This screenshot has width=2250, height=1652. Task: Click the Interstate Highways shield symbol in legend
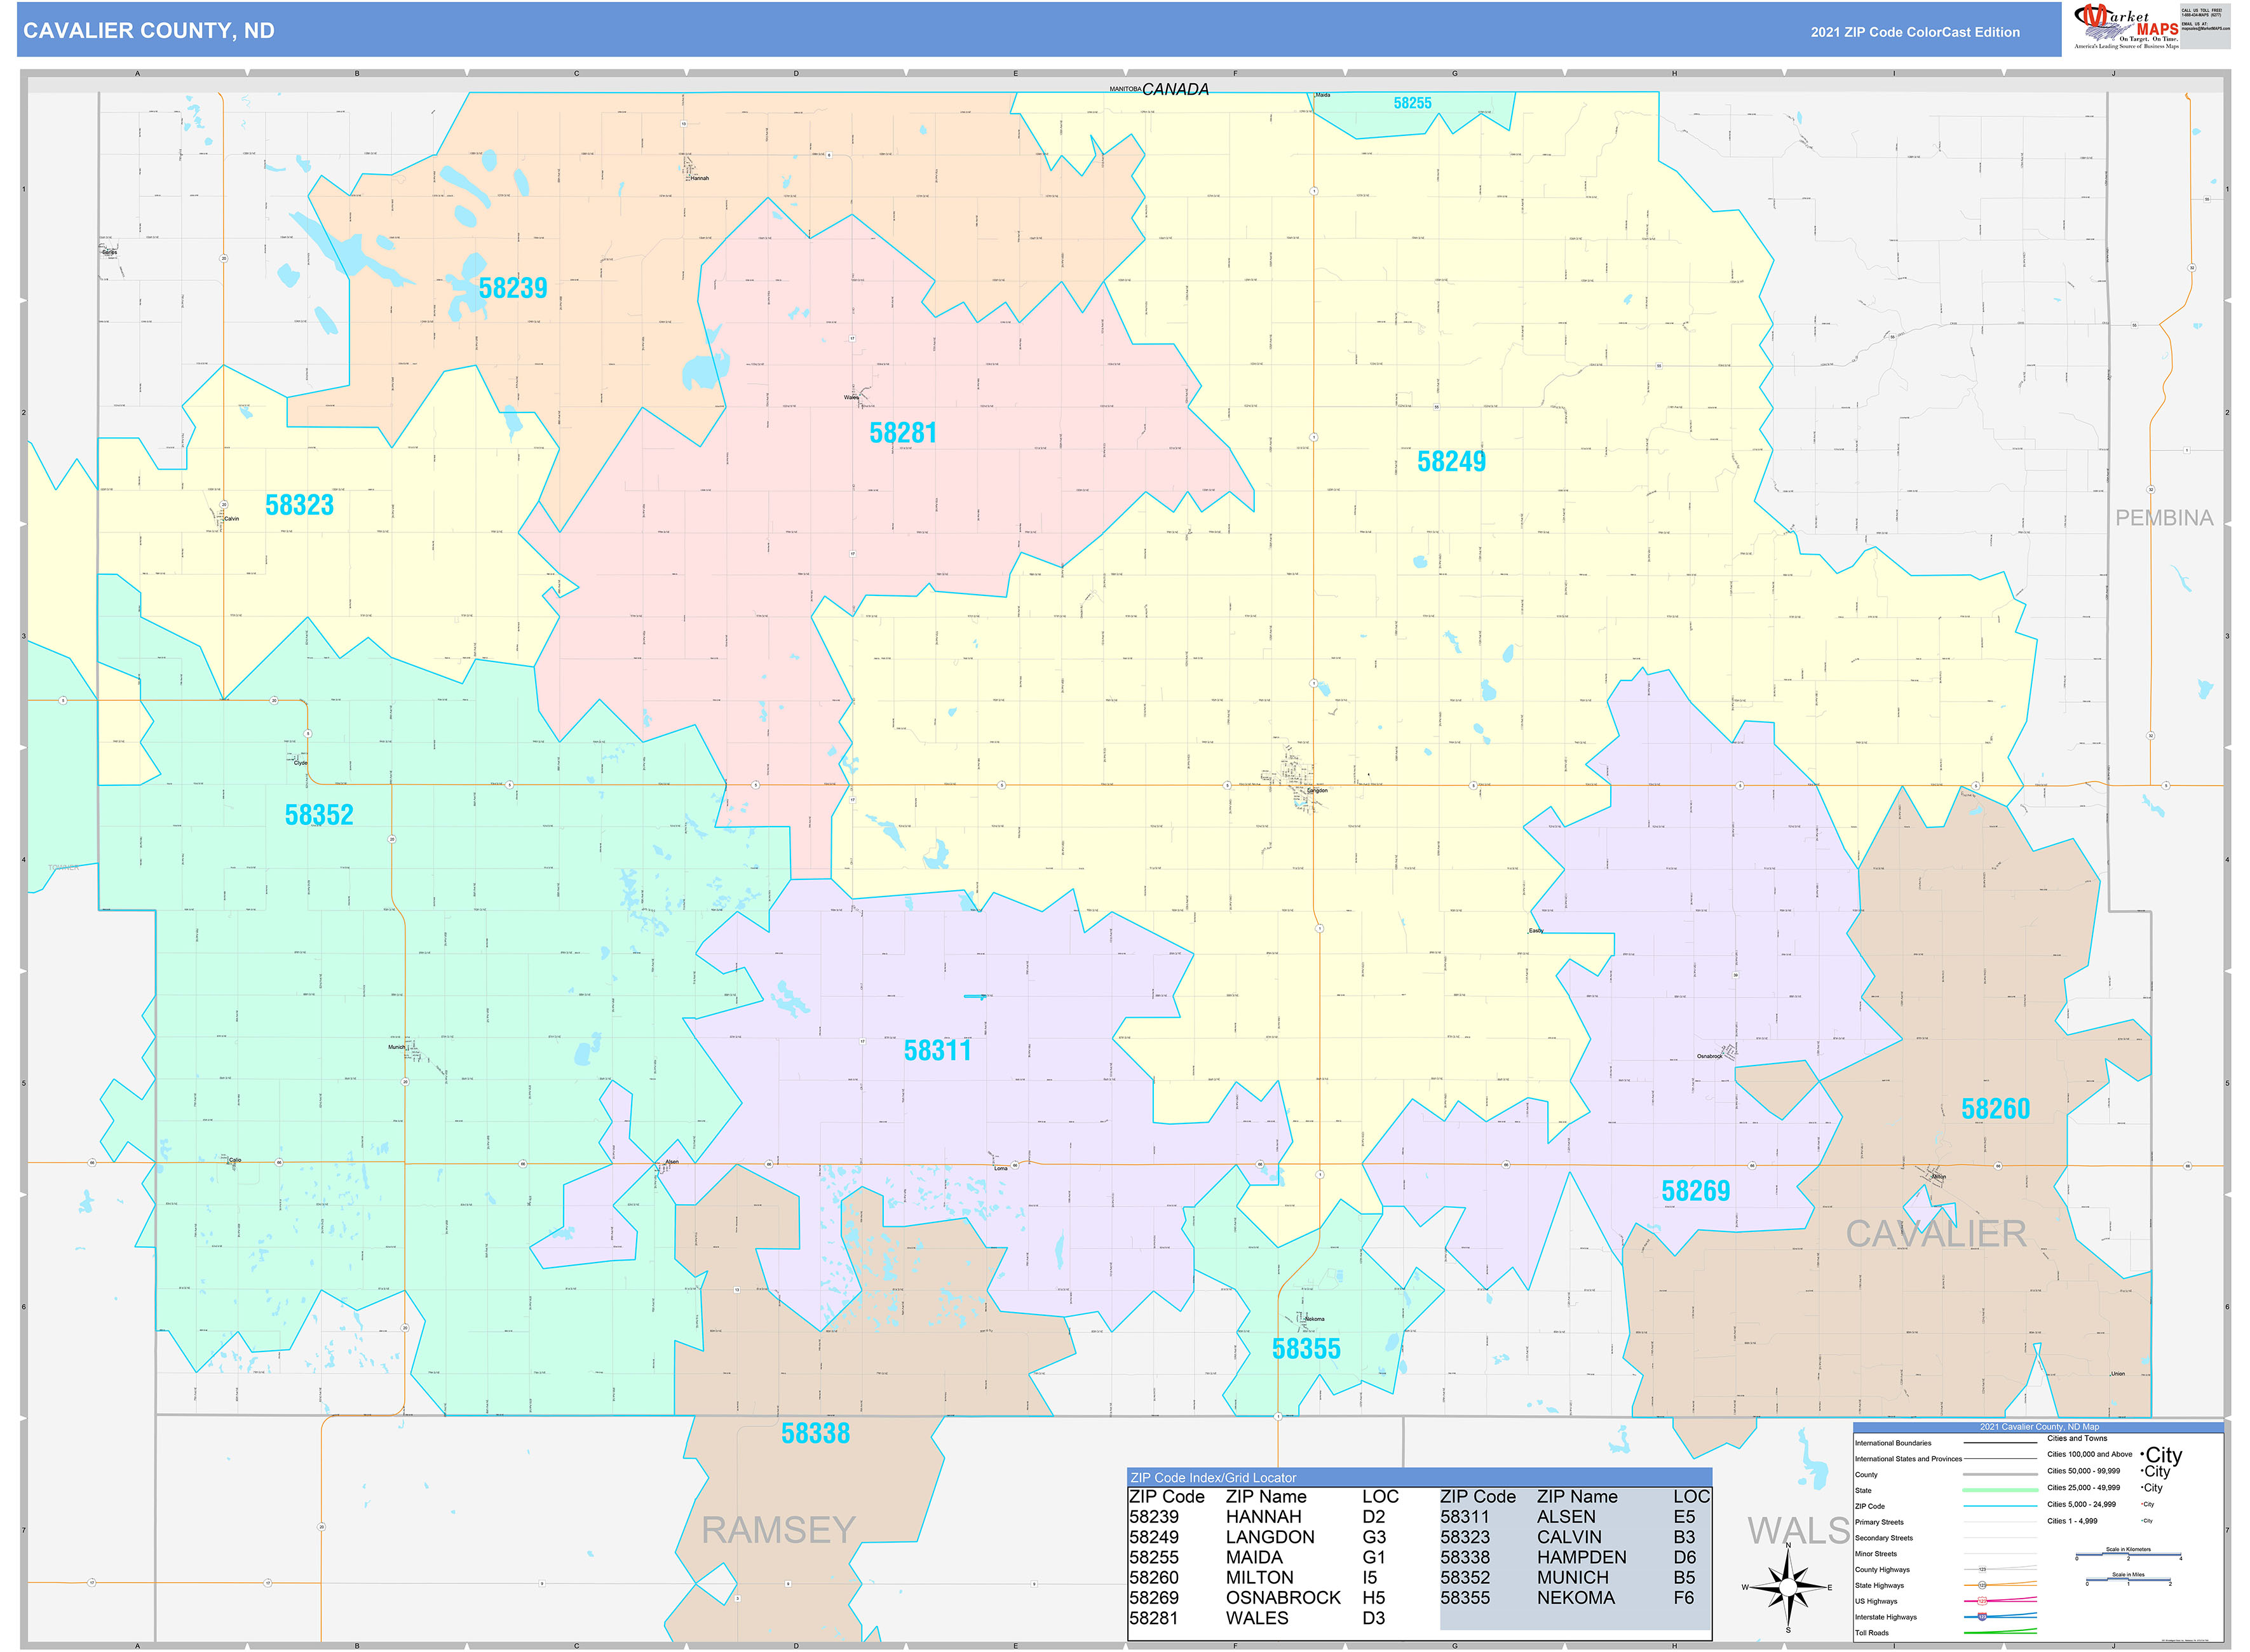pos(1983,1617)
